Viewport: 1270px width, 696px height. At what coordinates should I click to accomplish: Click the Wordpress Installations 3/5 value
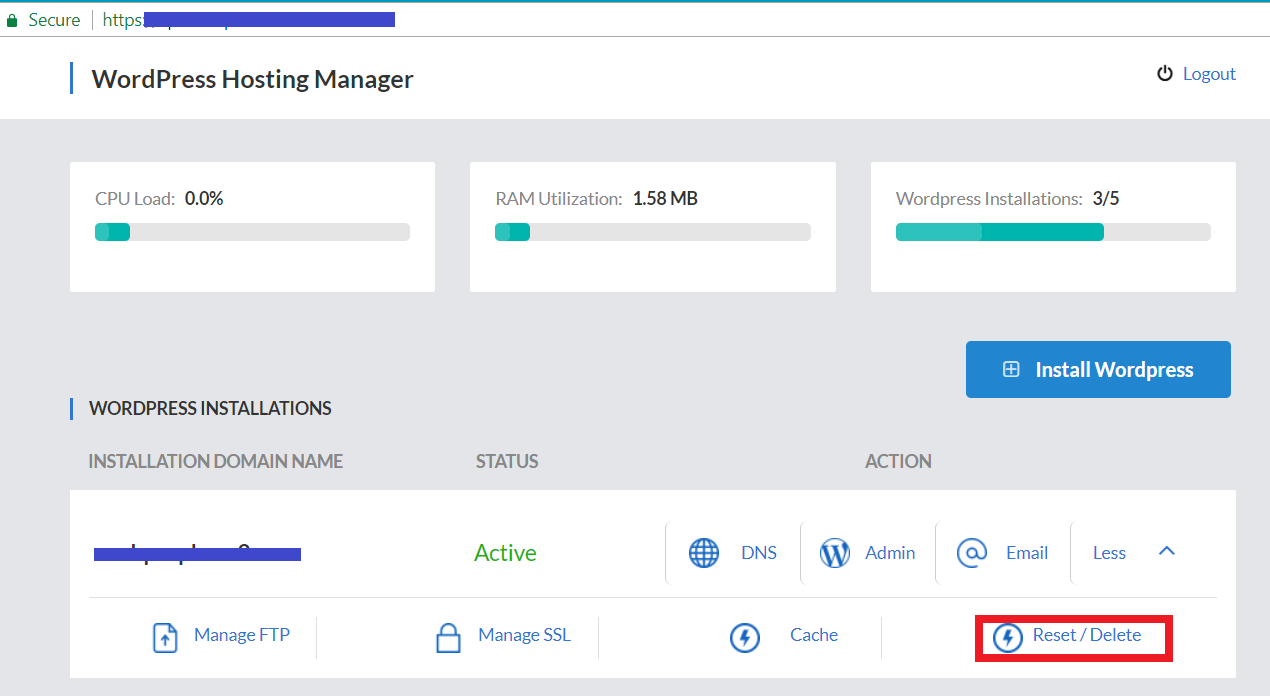[1106, 199]
